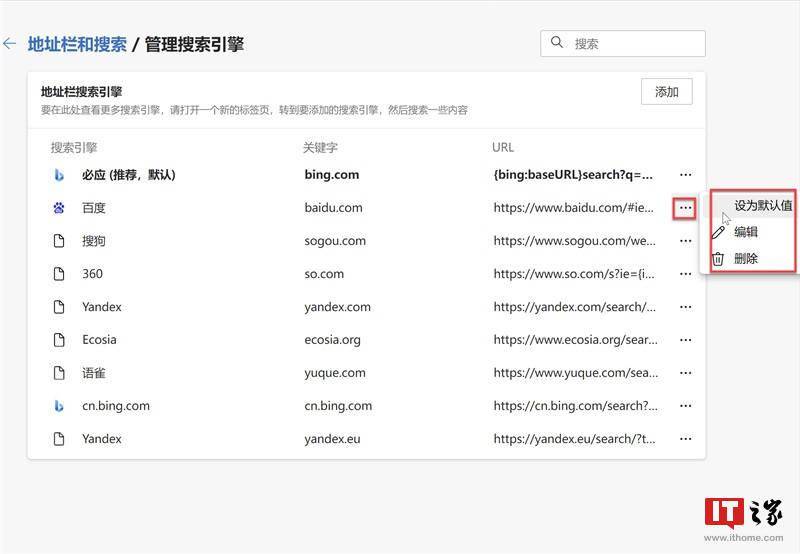800x554 pixels.
Task: Open more options for 360 row
Action: [x=685, y=274]
